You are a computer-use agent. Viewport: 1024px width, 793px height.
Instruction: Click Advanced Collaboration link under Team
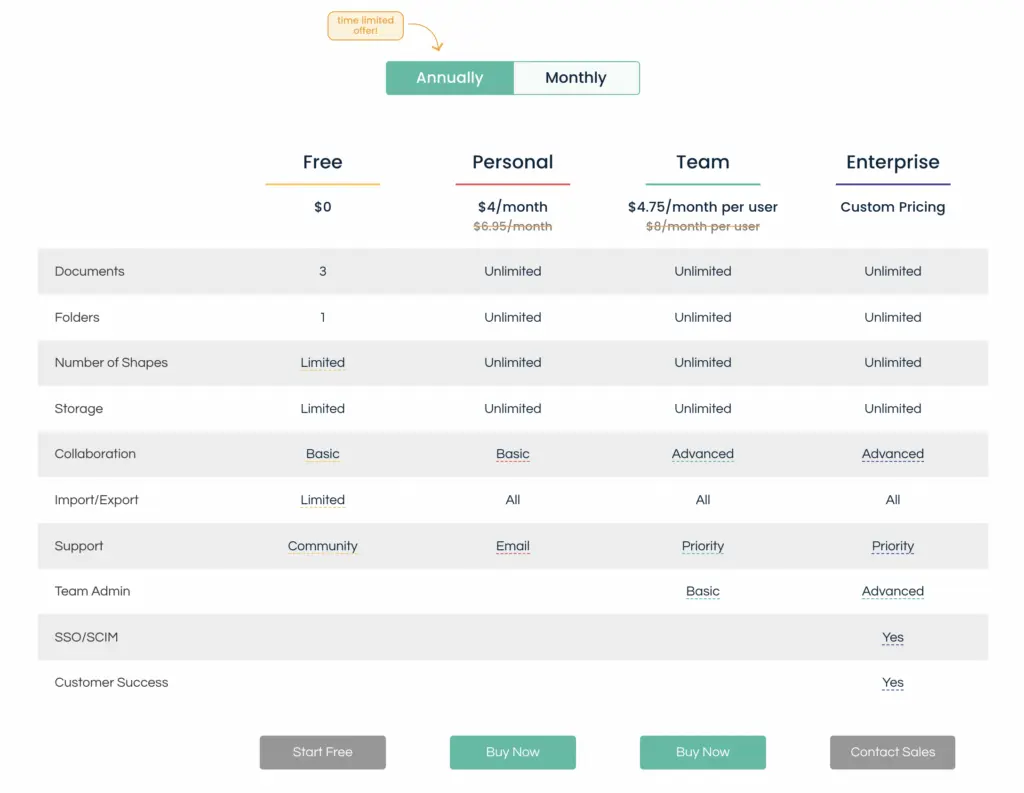(x=703, y=454)
